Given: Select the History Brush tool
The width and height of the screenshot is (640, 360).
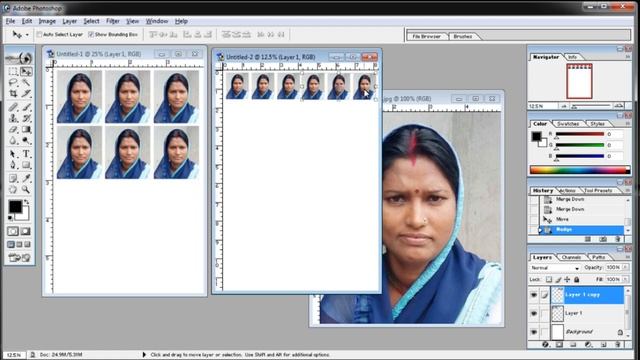Looking at the screenshot, I should (x=27, y=118).
